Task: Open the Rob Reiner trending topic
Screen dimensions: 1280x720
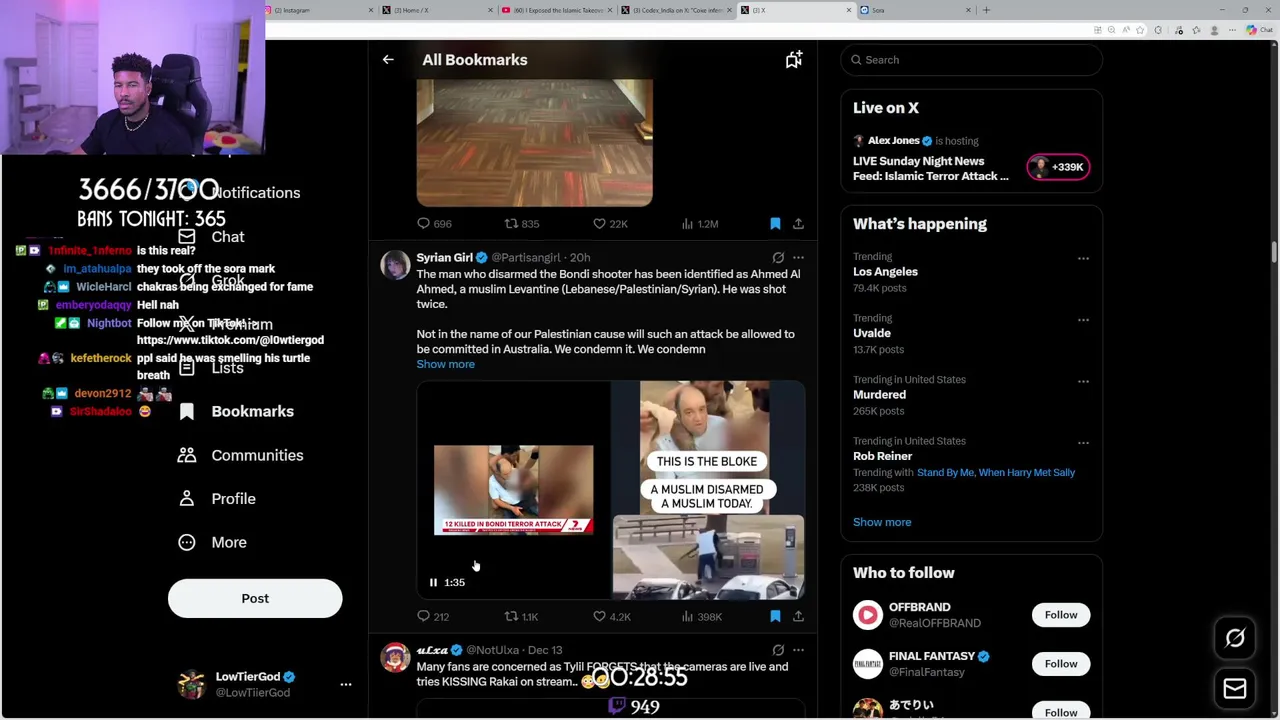Action: [x=882, y=456]
